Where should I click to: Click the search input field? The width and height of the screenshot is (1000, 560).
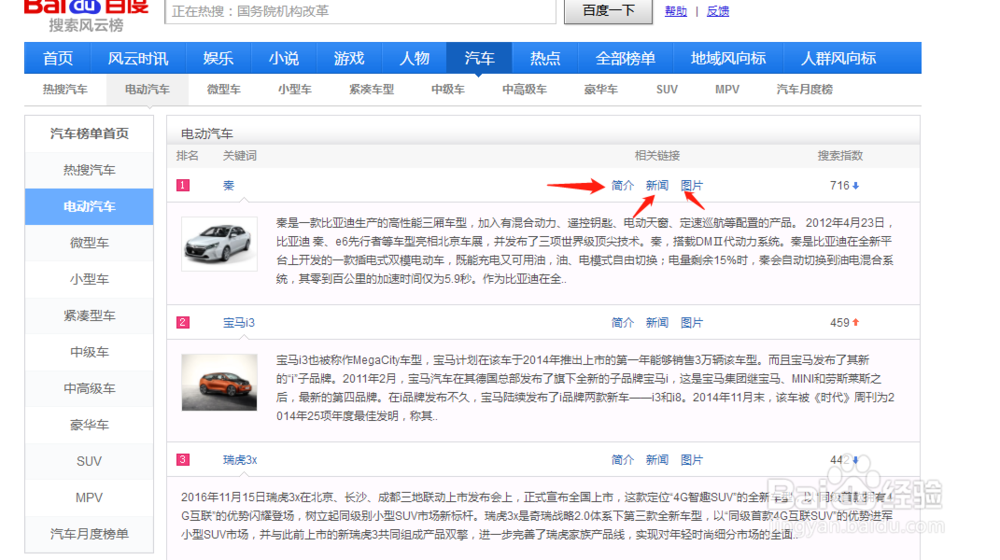pyautogui.click(x=360, y=11)
